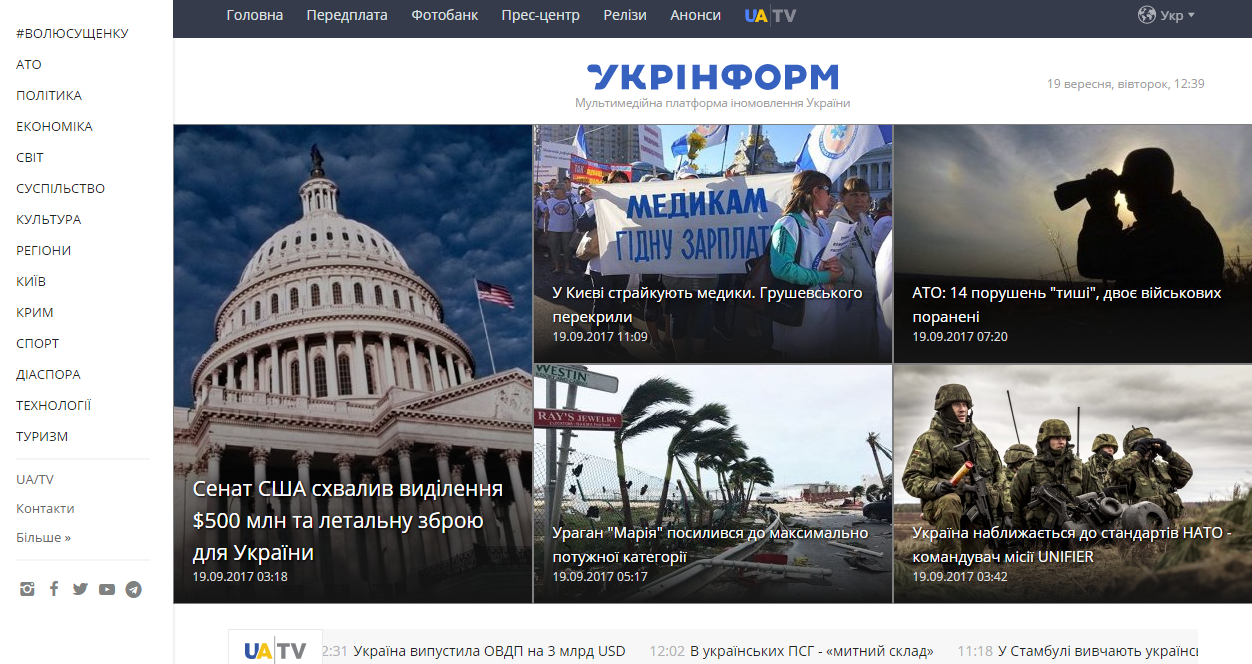Screen dimensions: 1252x664
Task: Click timestamp 19.09.2017 03:18
Action: coord(240,577)
